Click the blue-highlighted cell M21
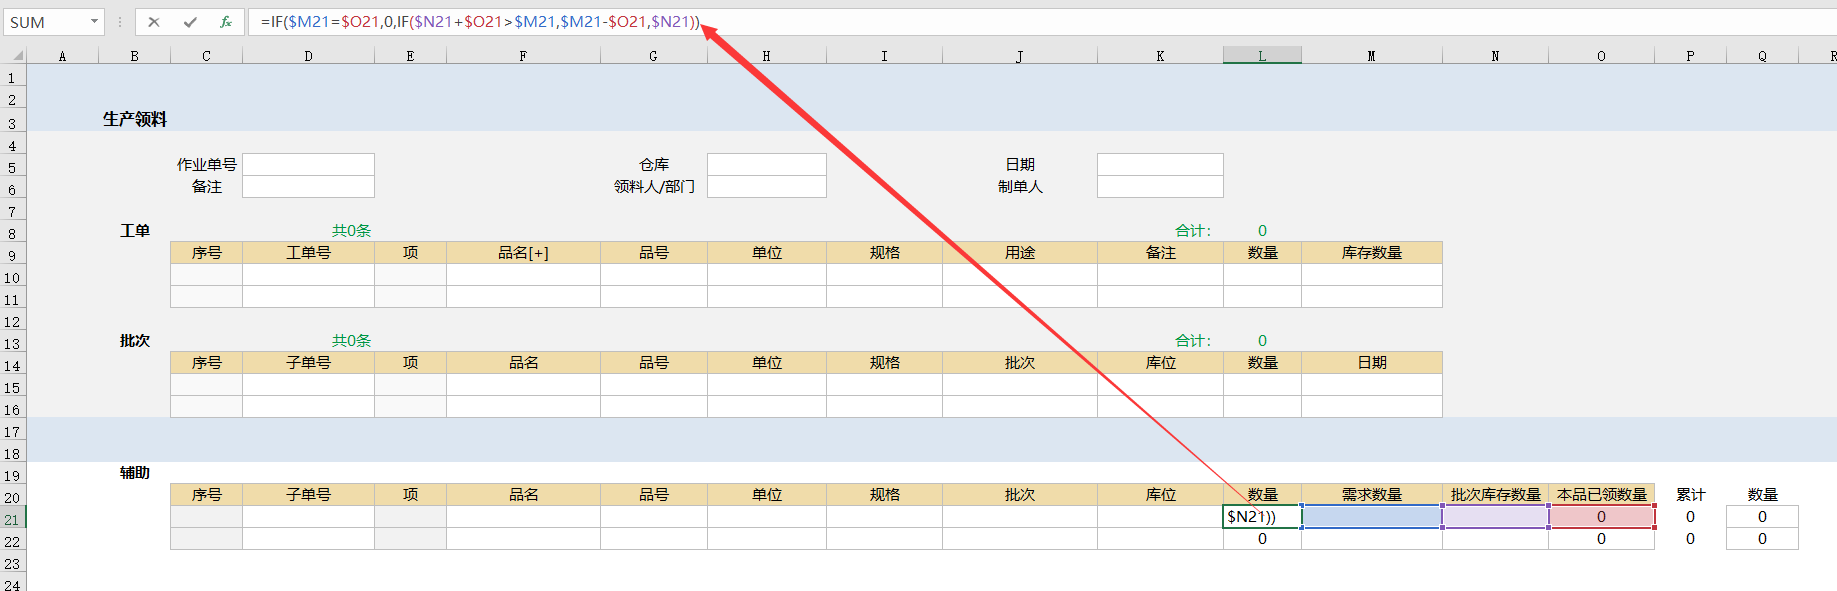Image resolution: width=1837 pixels, height=591 pixels. coord(1371,517)
